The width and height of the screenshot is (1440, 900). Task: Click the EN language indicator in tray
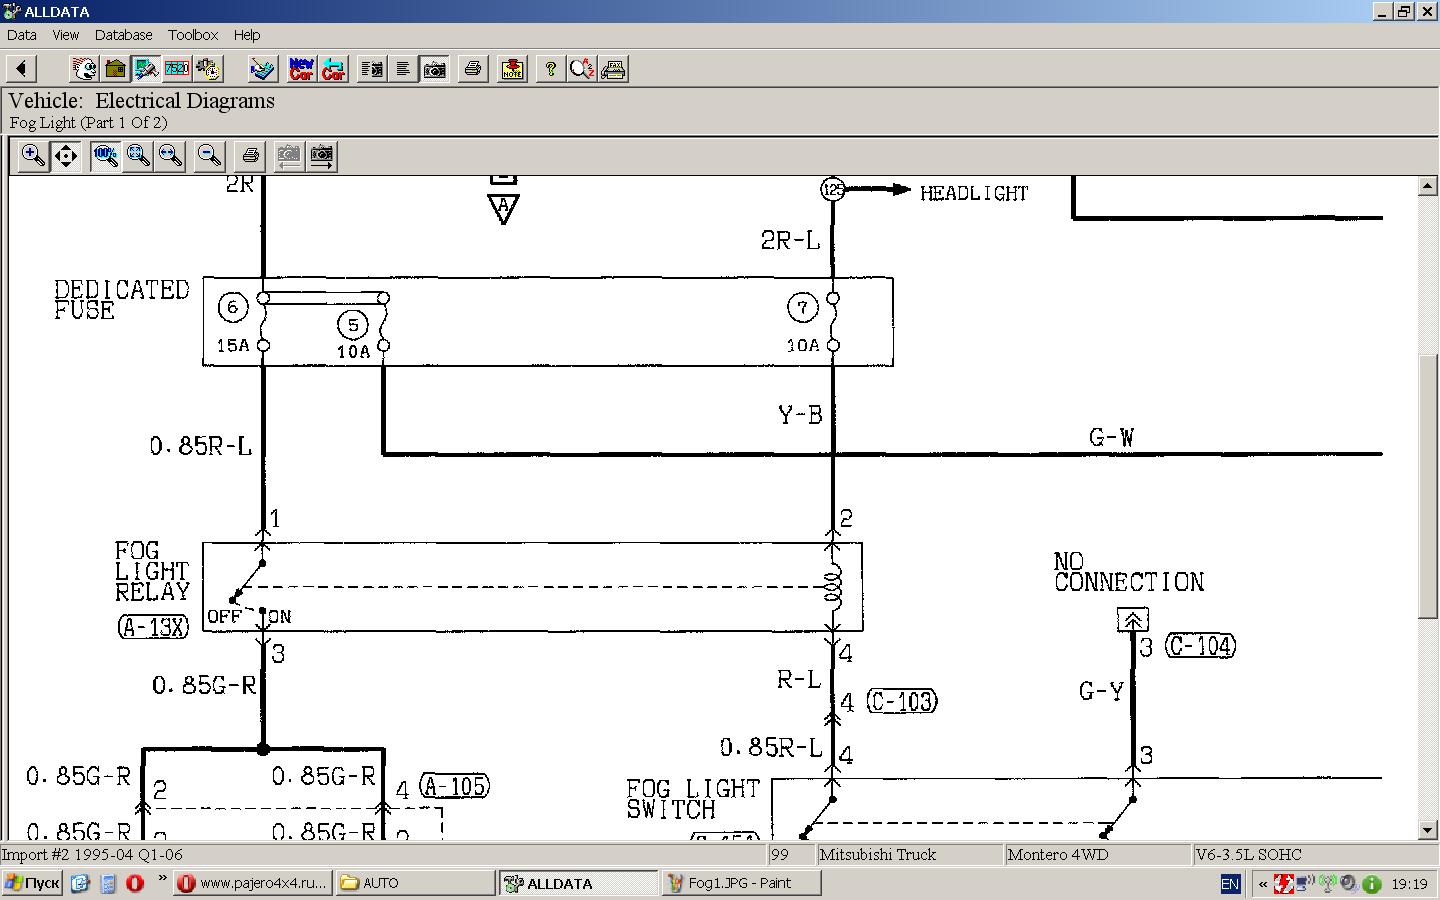[1230, 884]
